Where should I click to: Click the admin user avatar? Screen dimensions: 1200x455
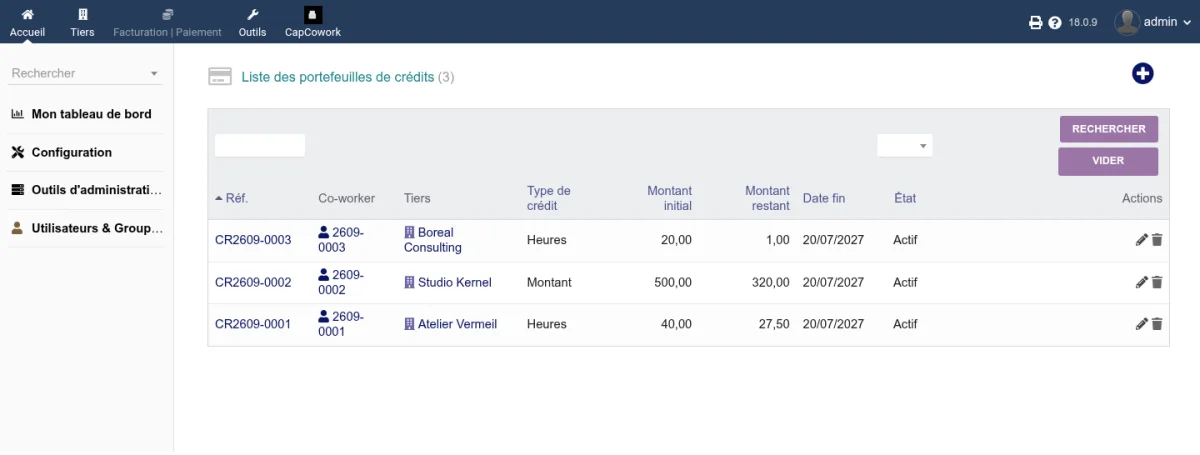[x=1127, y=22]
